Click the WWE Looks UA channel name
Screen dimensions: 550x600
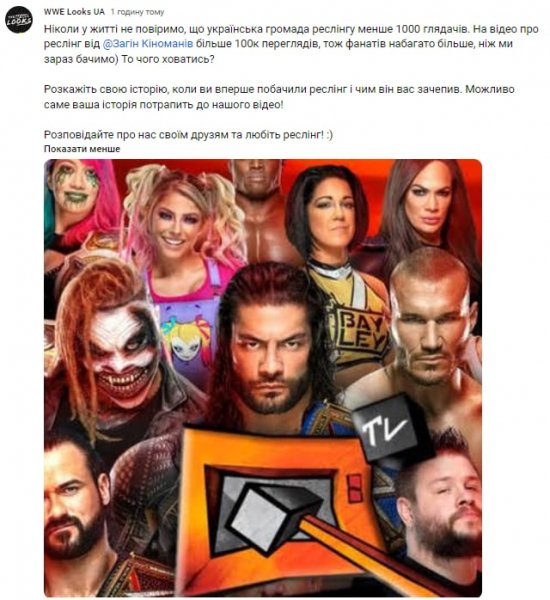click(74, 12)
